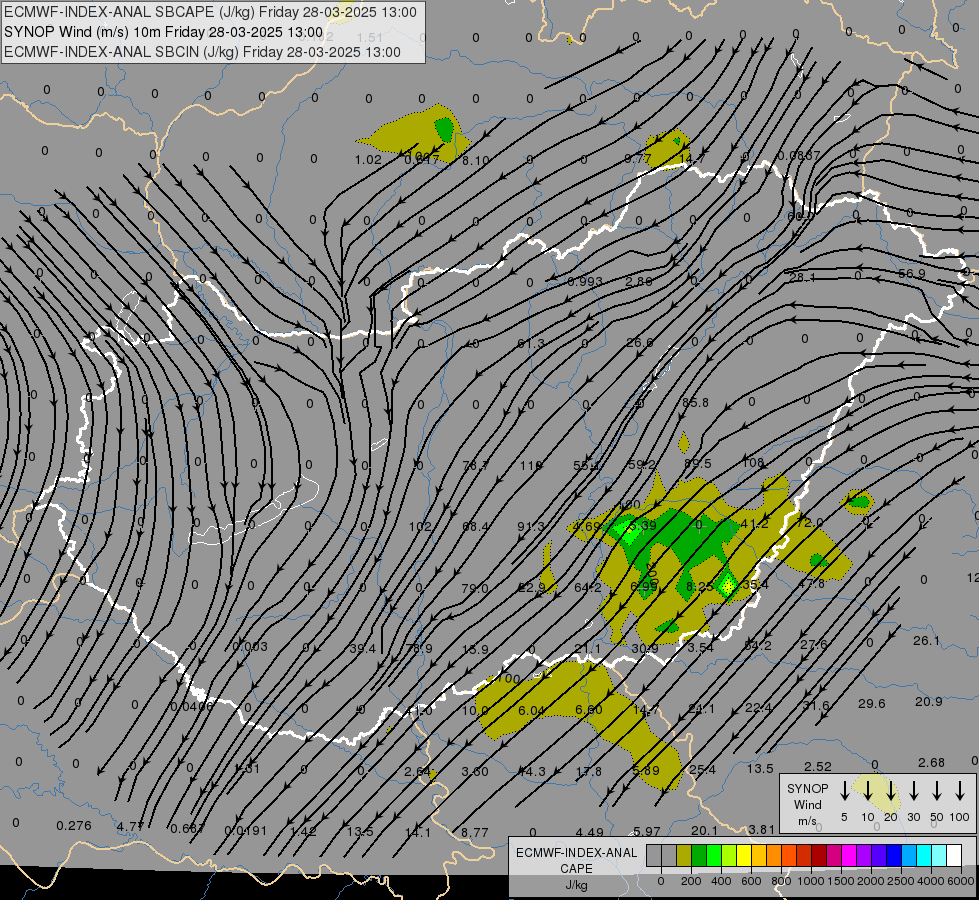Image resolution: width=979 pixels, height=900 pixels.
Task: Click the map value '102'
Action: (420, 527)
